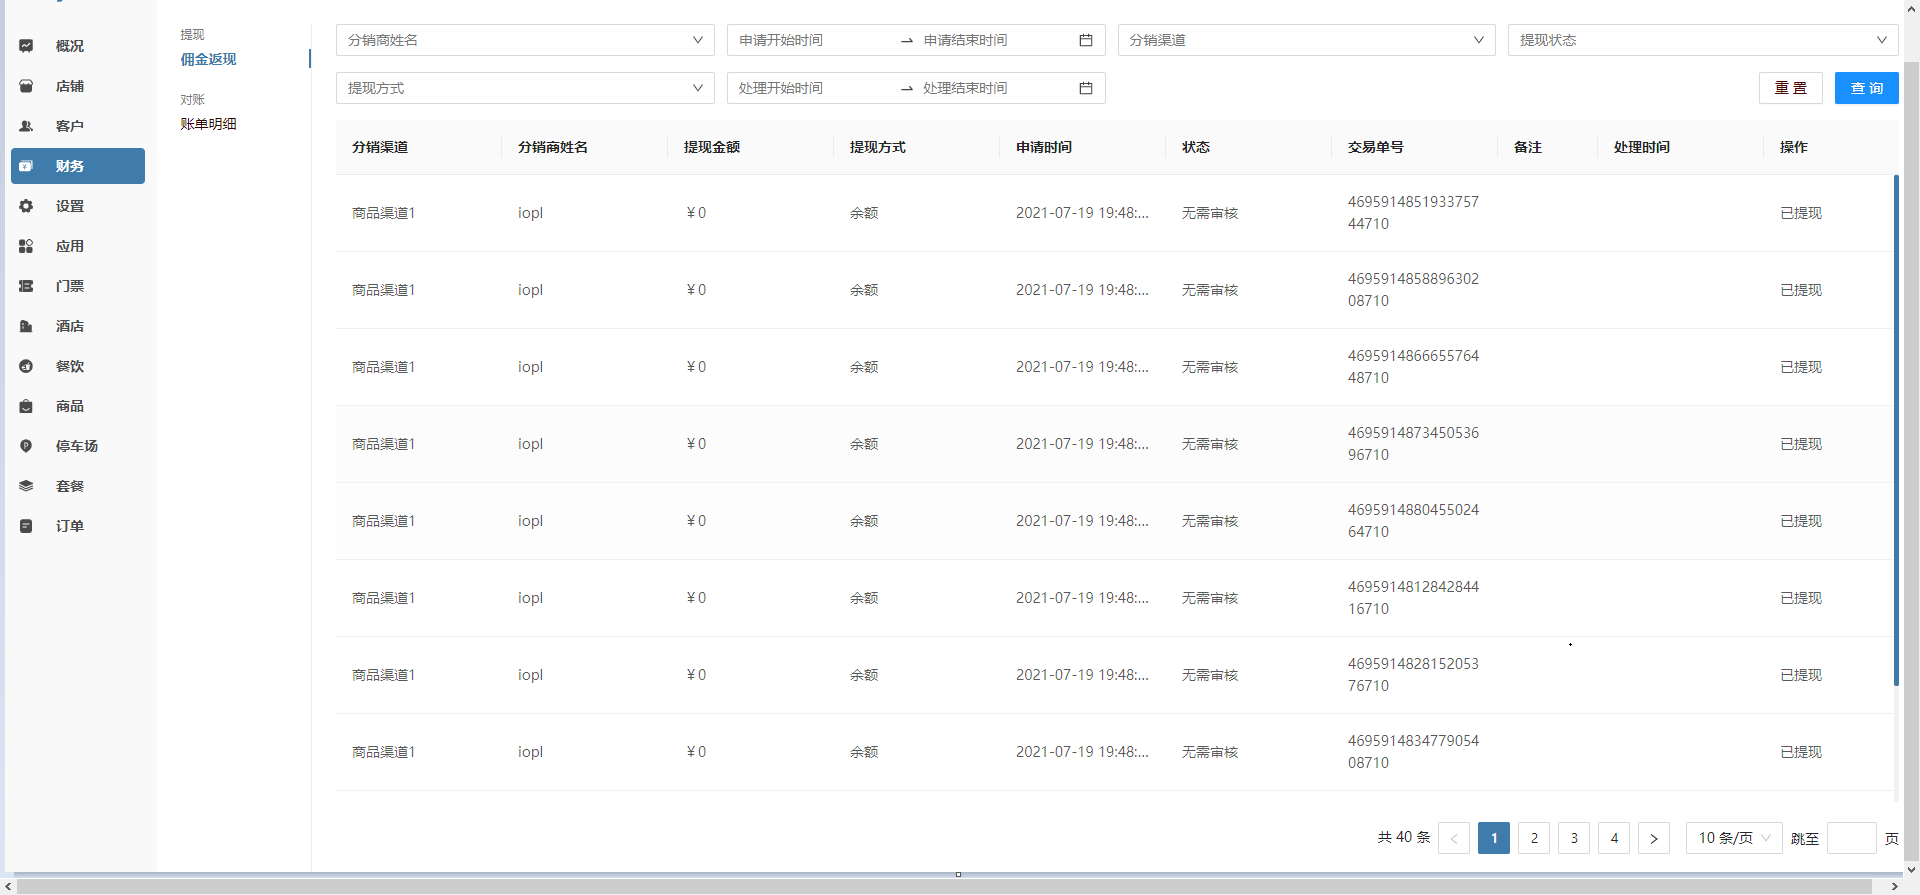This screenshot has height=895, width=1920.
Task: Click the 停车场 parking location icon
Action: point(26,446)
